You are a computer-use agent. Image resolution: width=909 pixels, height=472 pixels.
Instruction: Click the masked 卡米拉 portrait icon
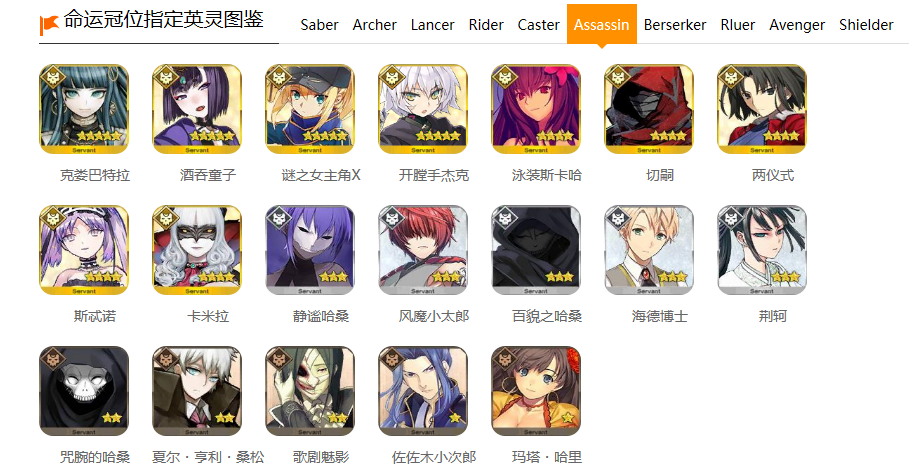(x=197, y=250)
